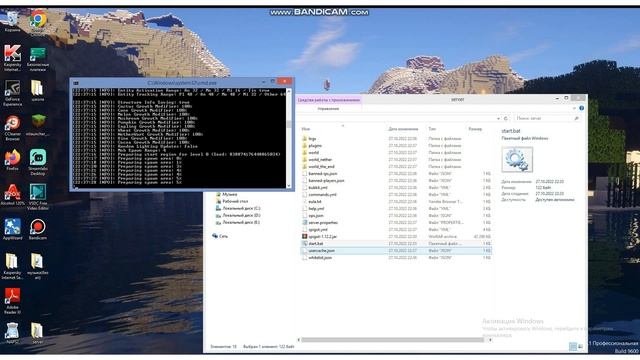Click the cmd.exe window title bar

(182, 83)
